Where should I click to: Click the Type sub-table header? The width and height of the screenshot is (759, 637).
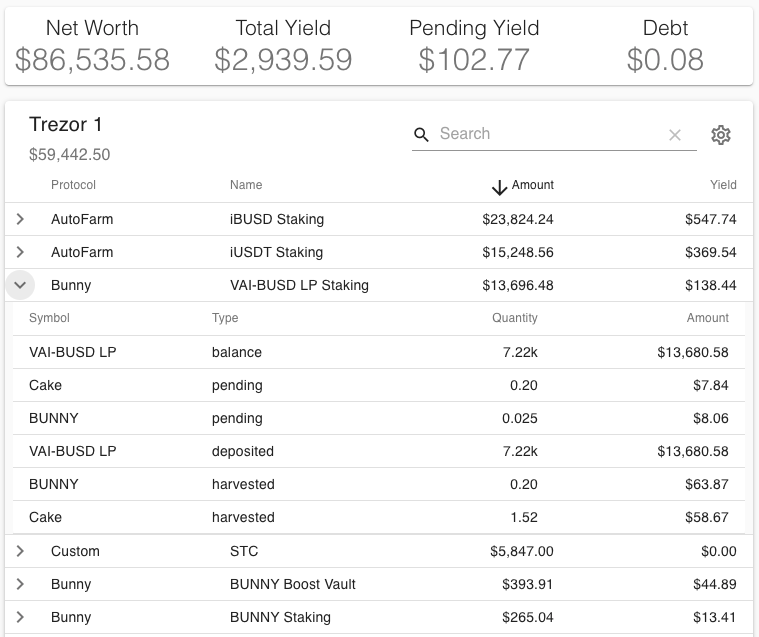coord(225,318)
